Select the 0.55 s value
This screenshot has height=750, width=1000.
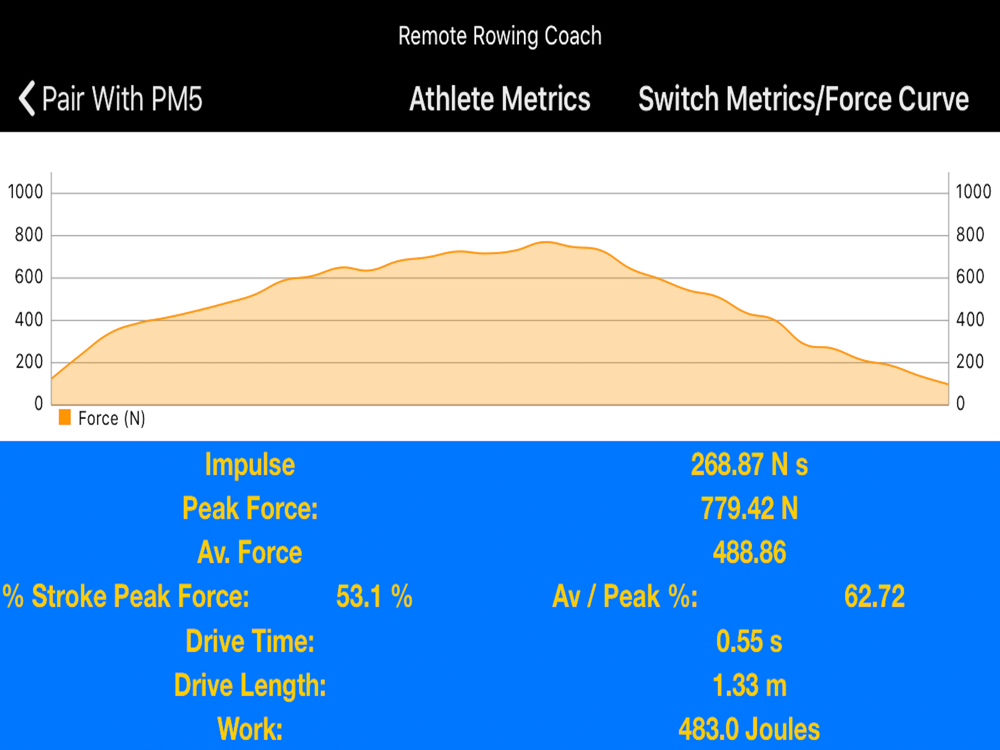tap(749, 641)
